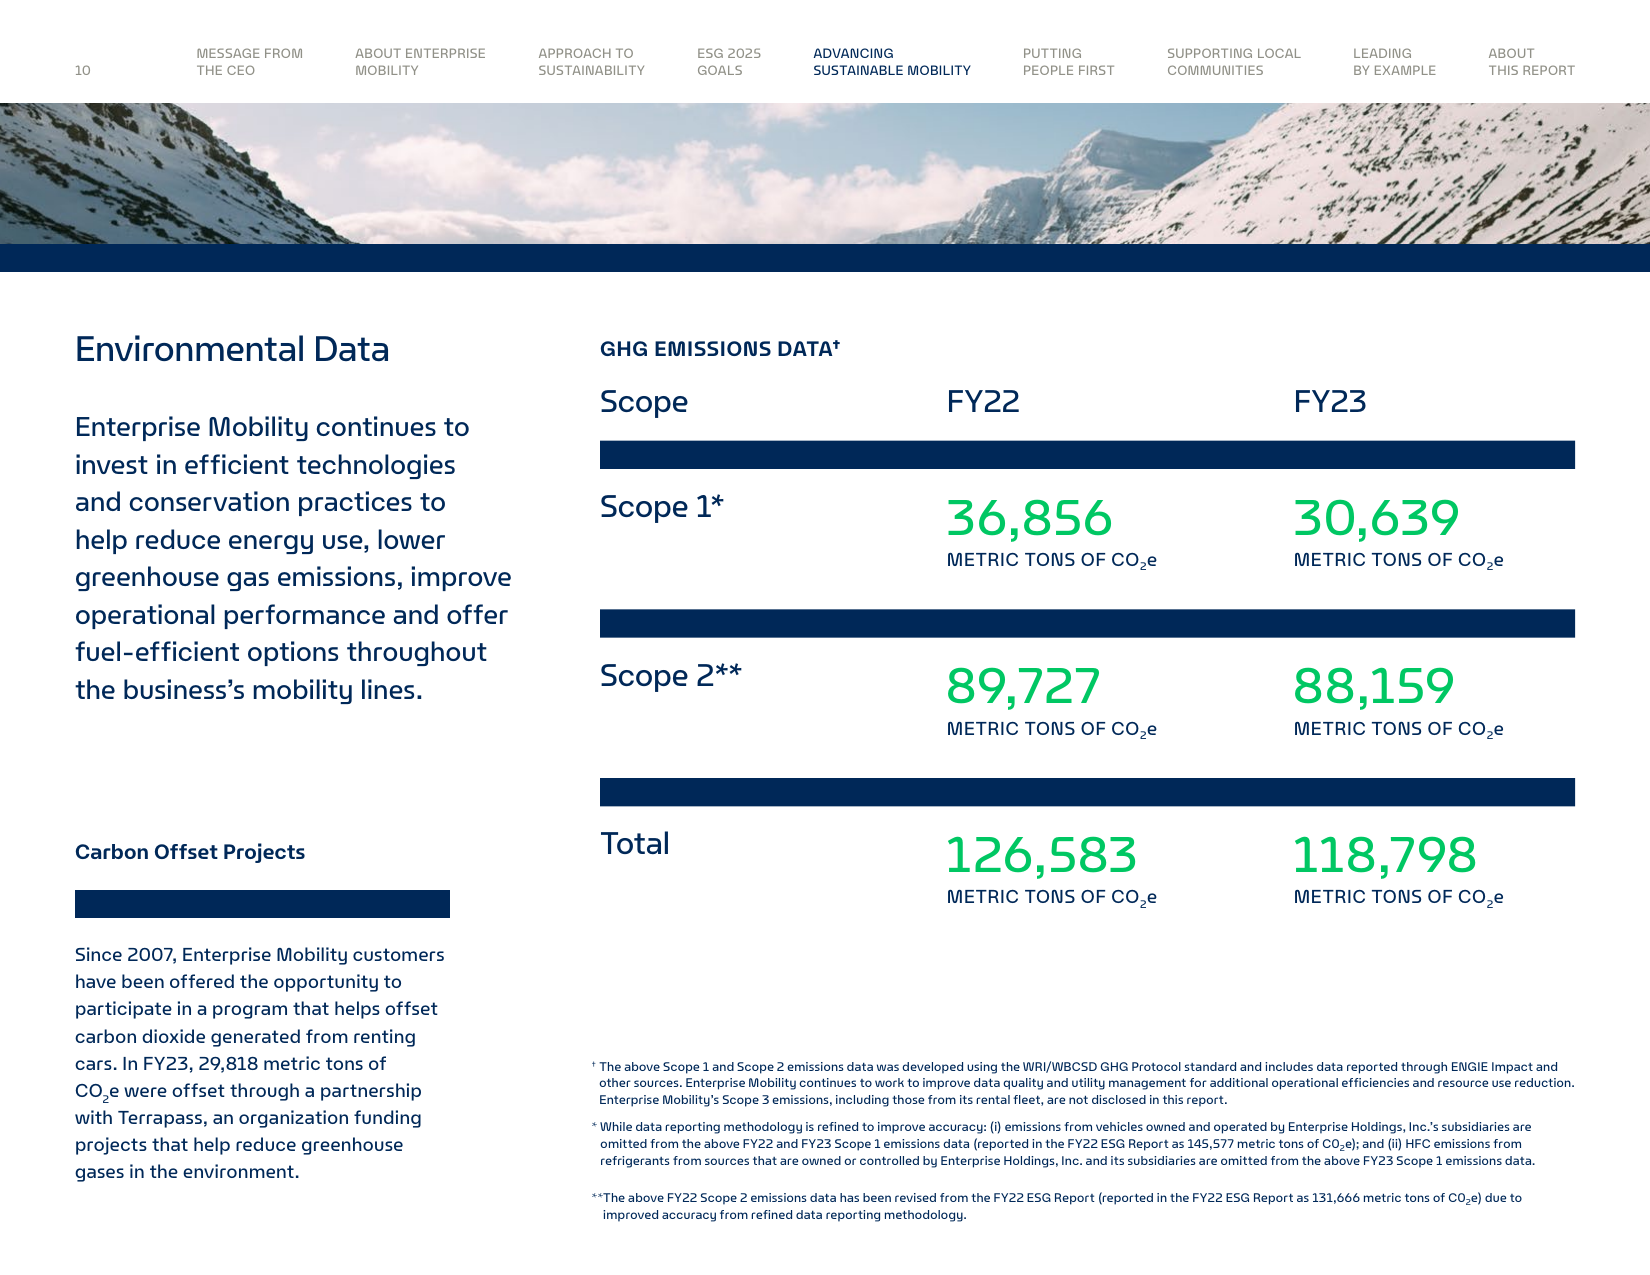The width and height of the screenshot is (1650, 1275).
Task: Click the snowy mountain banner image
Action: [825, 173]
